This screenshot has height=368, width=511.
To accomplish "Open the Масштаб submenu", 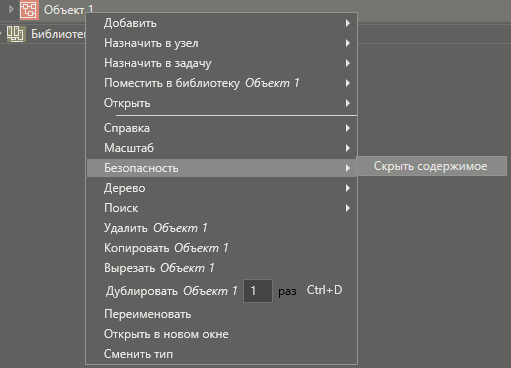I will click(222, 148).
